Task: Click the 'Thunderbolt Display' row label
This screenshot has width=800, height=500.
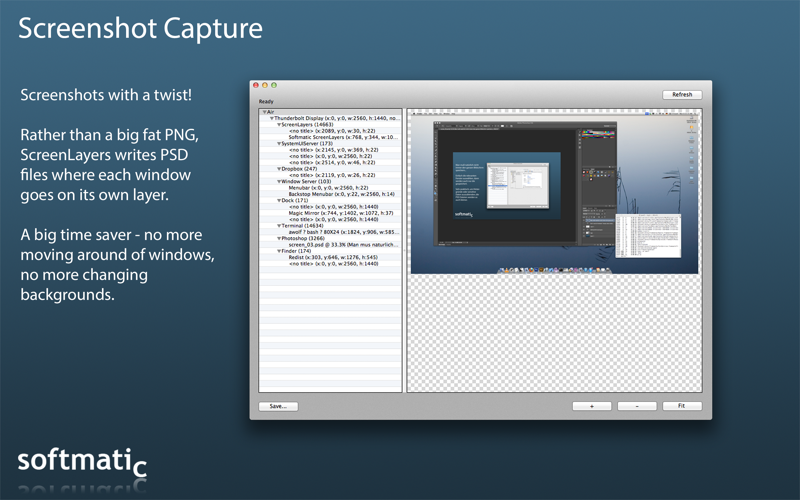Action: click(337, 118)
